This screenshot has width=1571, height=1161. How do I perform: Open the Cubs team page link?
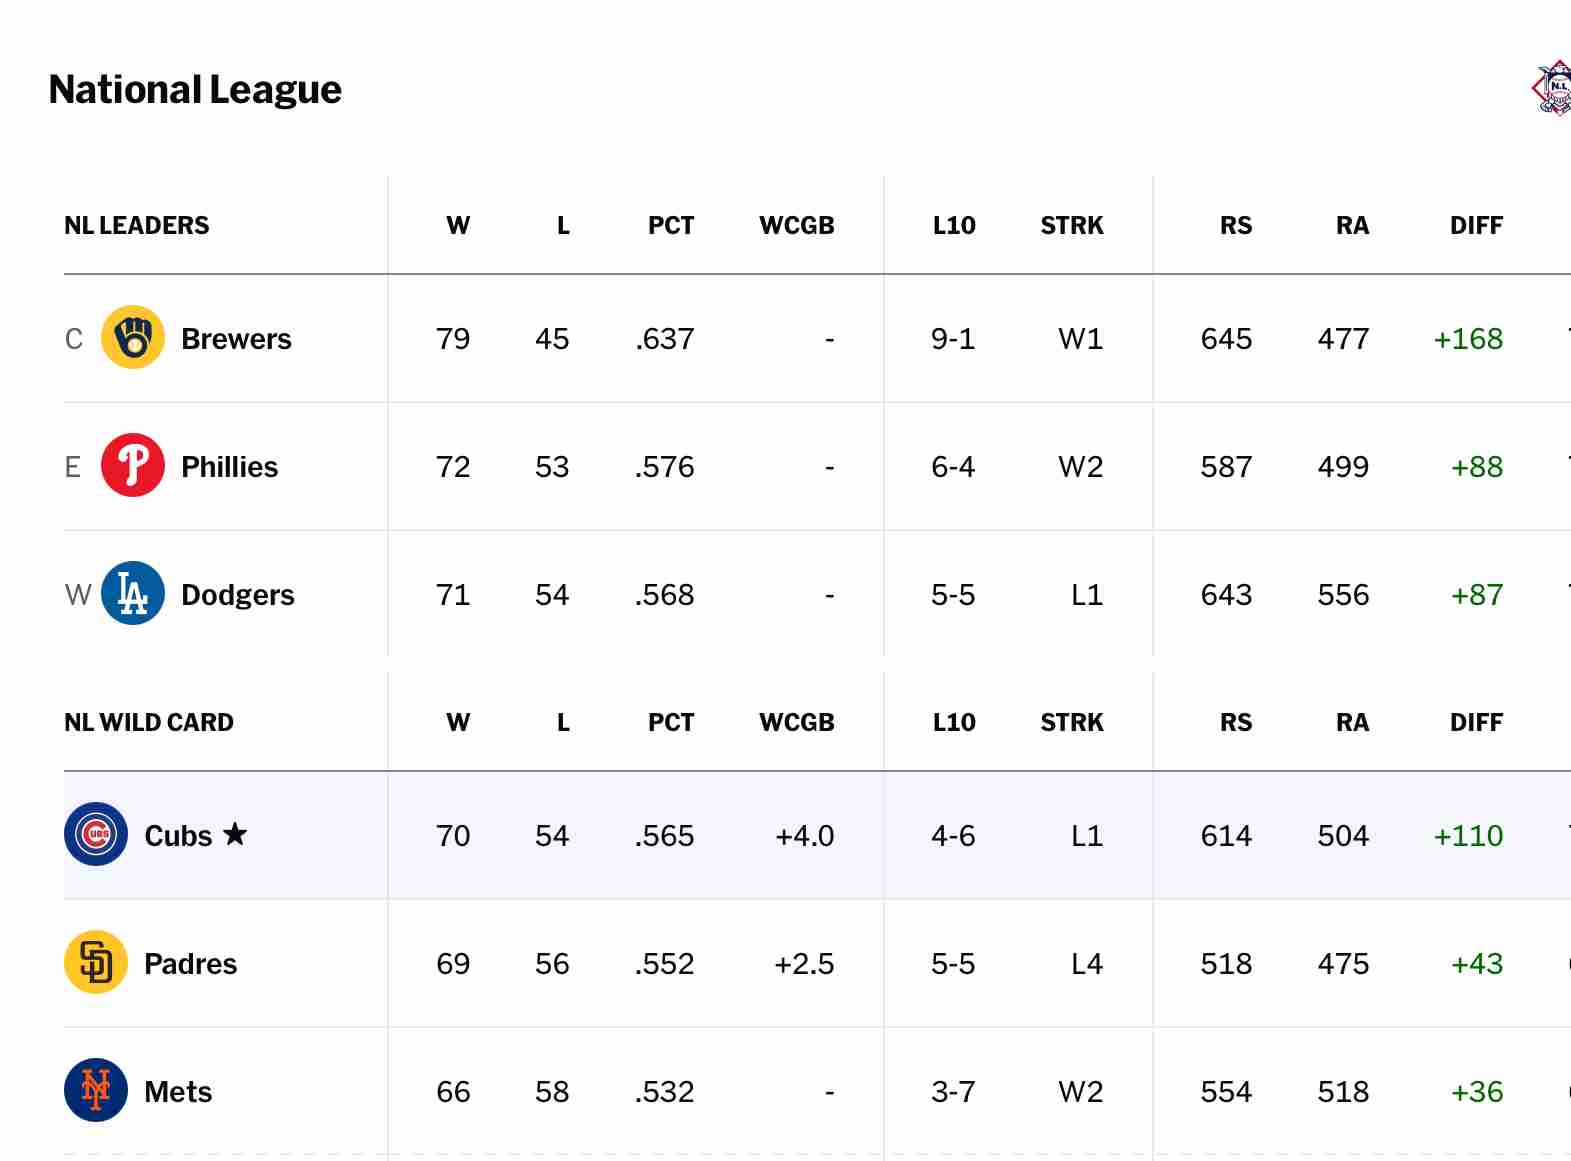(x=178, y=836)
